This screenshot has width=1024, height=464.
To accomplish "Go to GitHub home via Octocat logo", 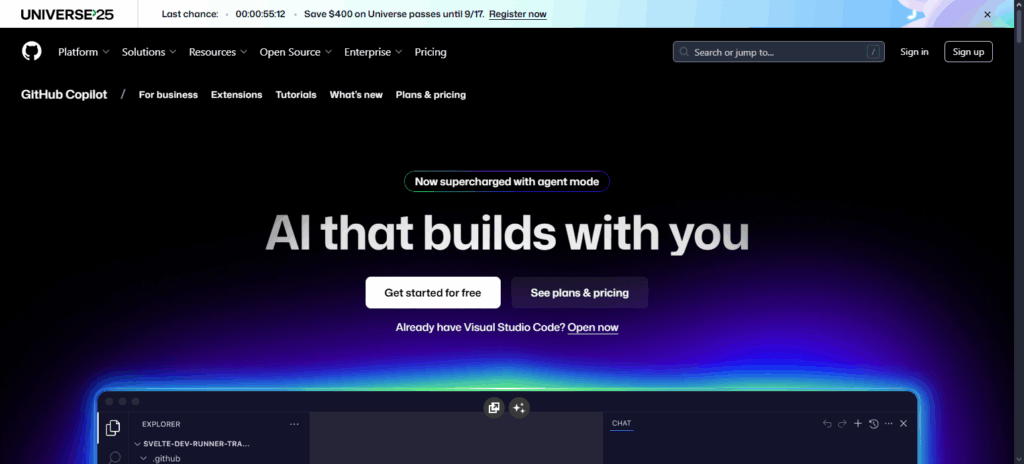I will [x=31, y=52].
